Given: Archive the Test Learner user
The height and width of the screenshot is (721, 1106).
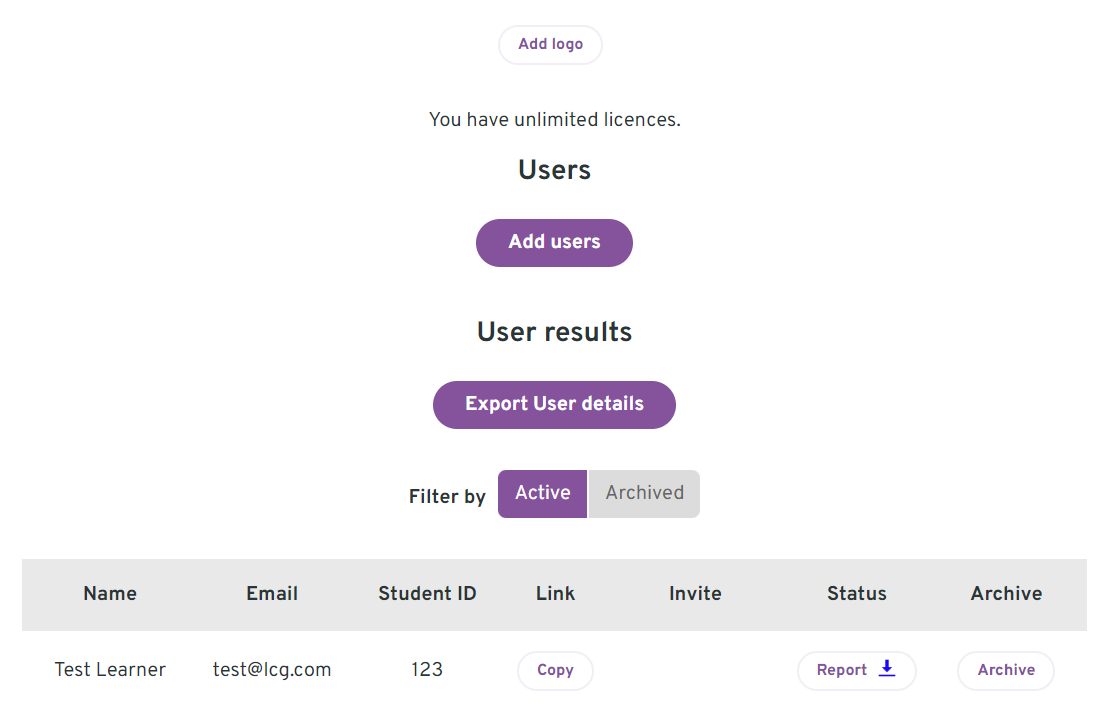Looking at the screenshot, I should (x=1006, y=670).
